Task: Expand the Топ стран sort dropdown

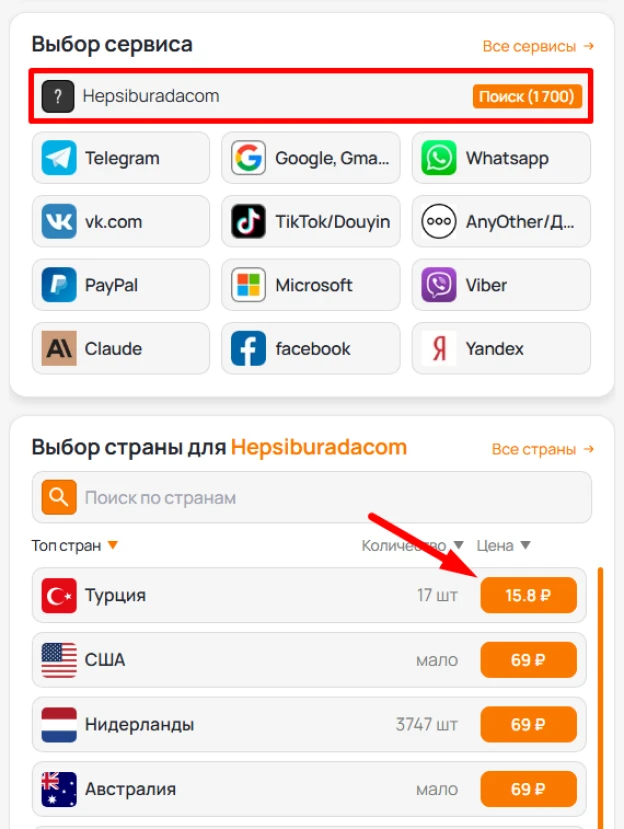Action: 113,545
